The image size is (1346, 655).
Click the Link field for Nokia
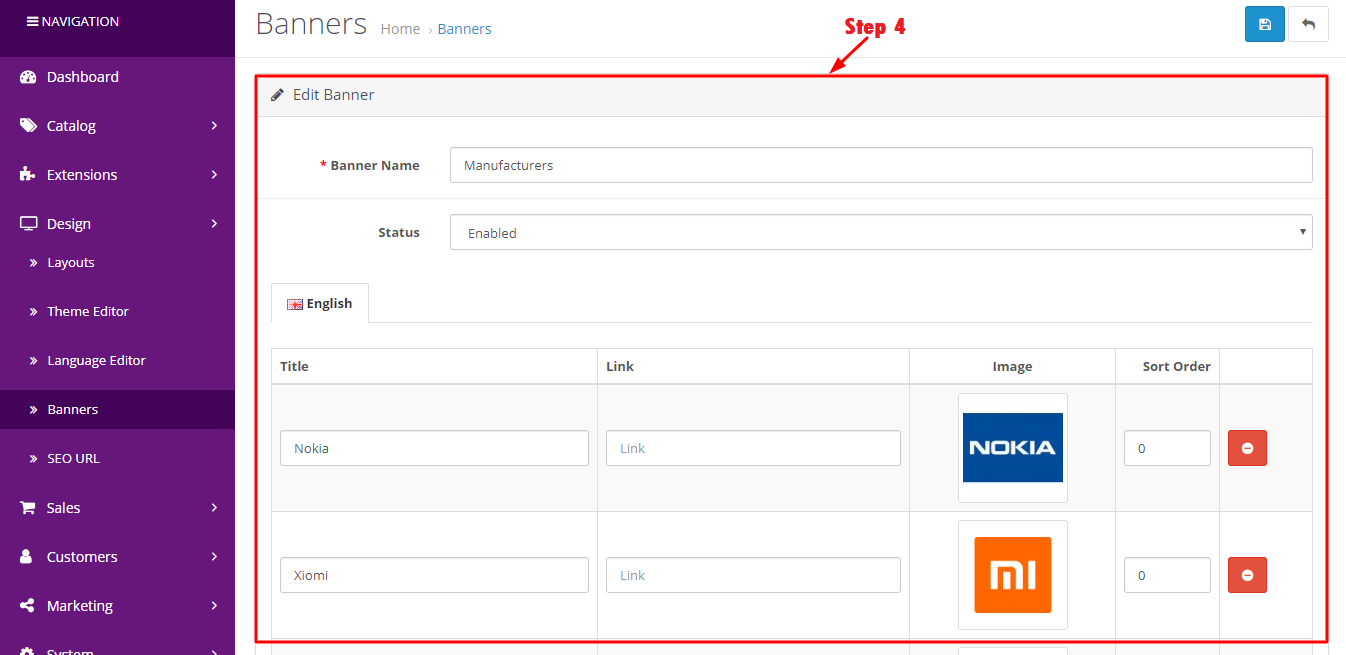point(753,448)
